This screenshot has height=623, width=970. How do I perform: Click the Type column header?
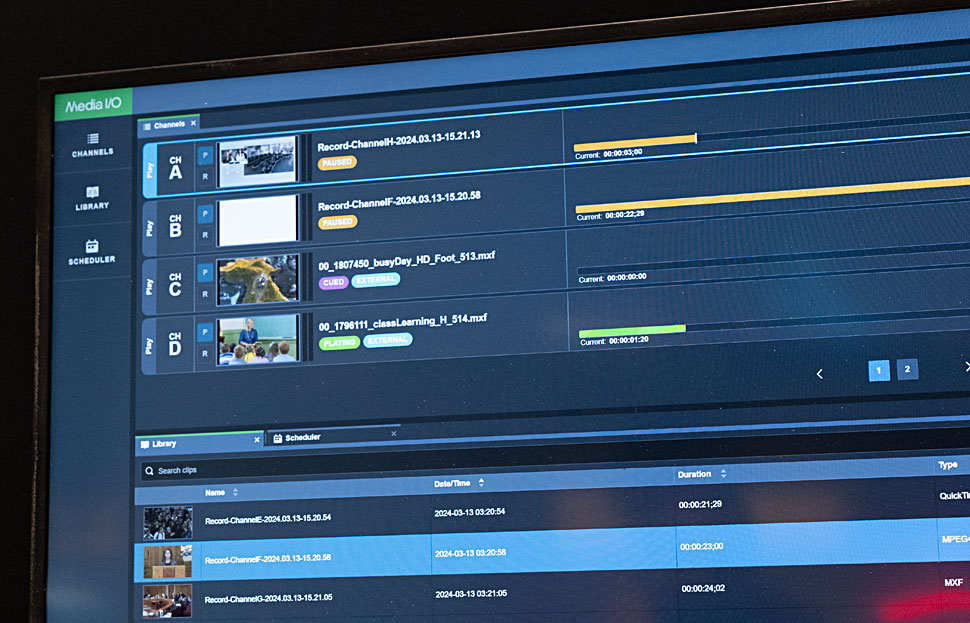point(948,465)
